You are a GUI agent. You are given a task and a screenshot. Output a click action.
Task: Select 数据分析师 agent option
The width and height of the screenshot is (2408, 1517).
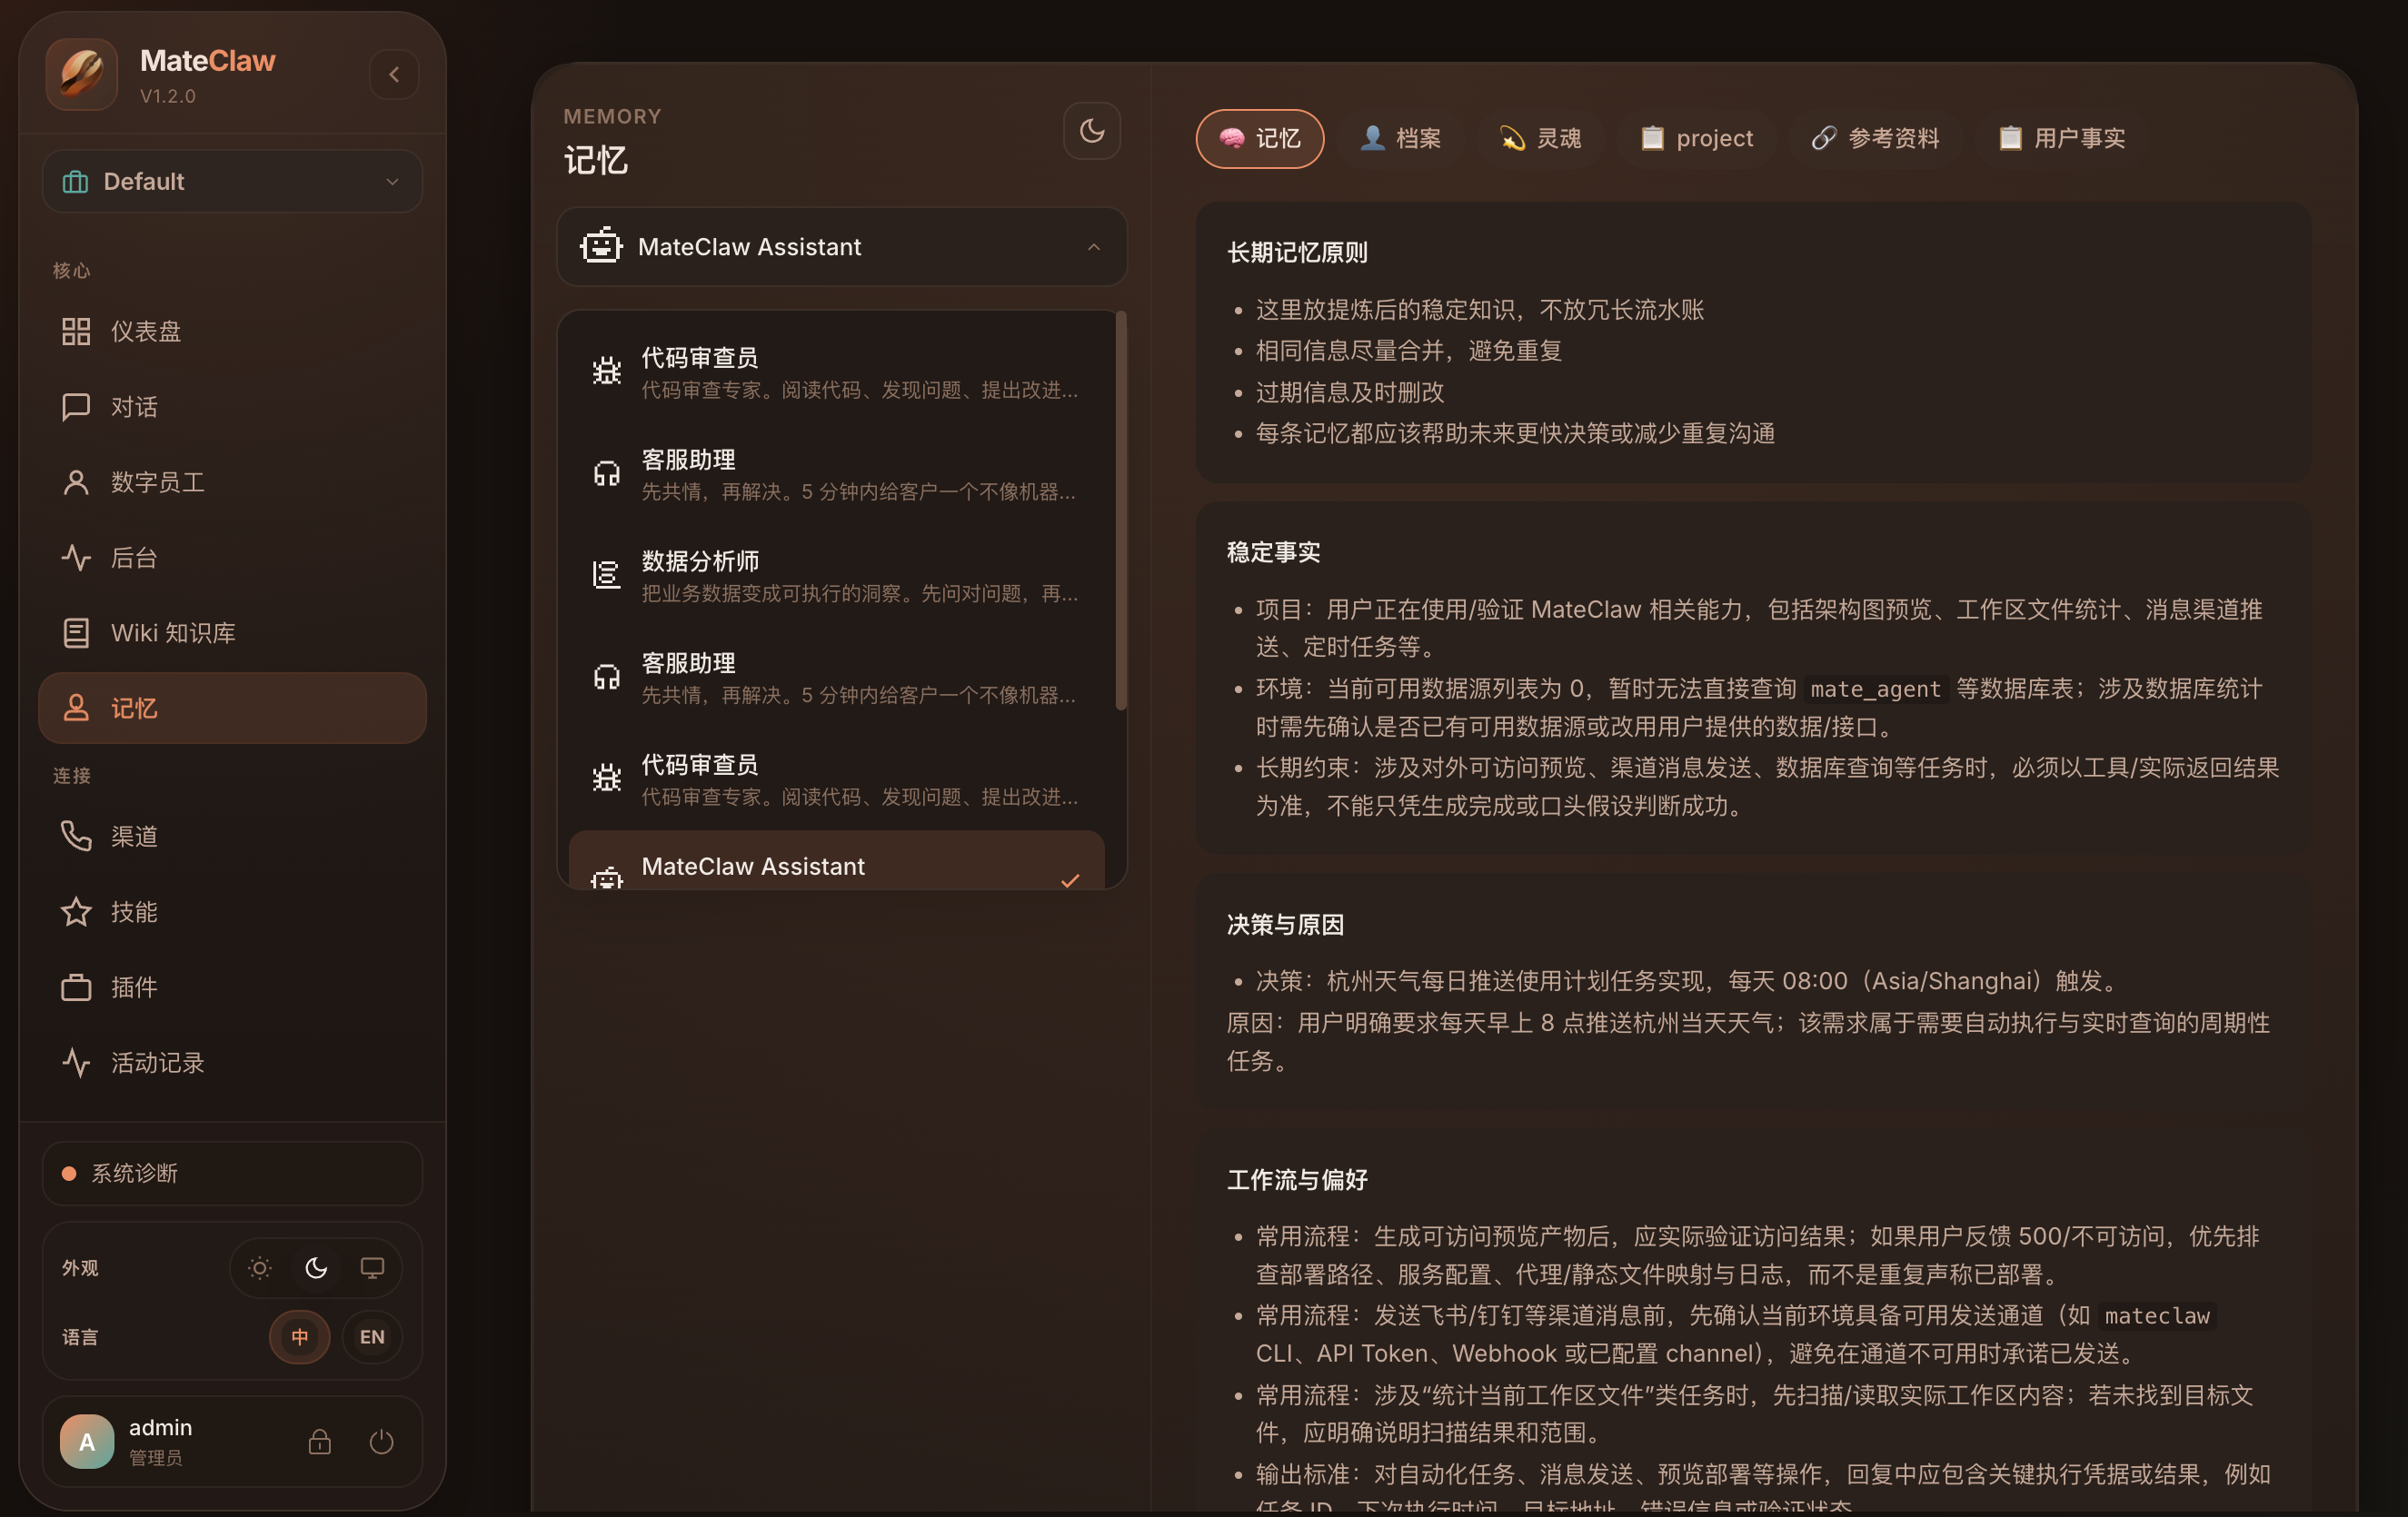pyautogui.click(x=836, y=575)
